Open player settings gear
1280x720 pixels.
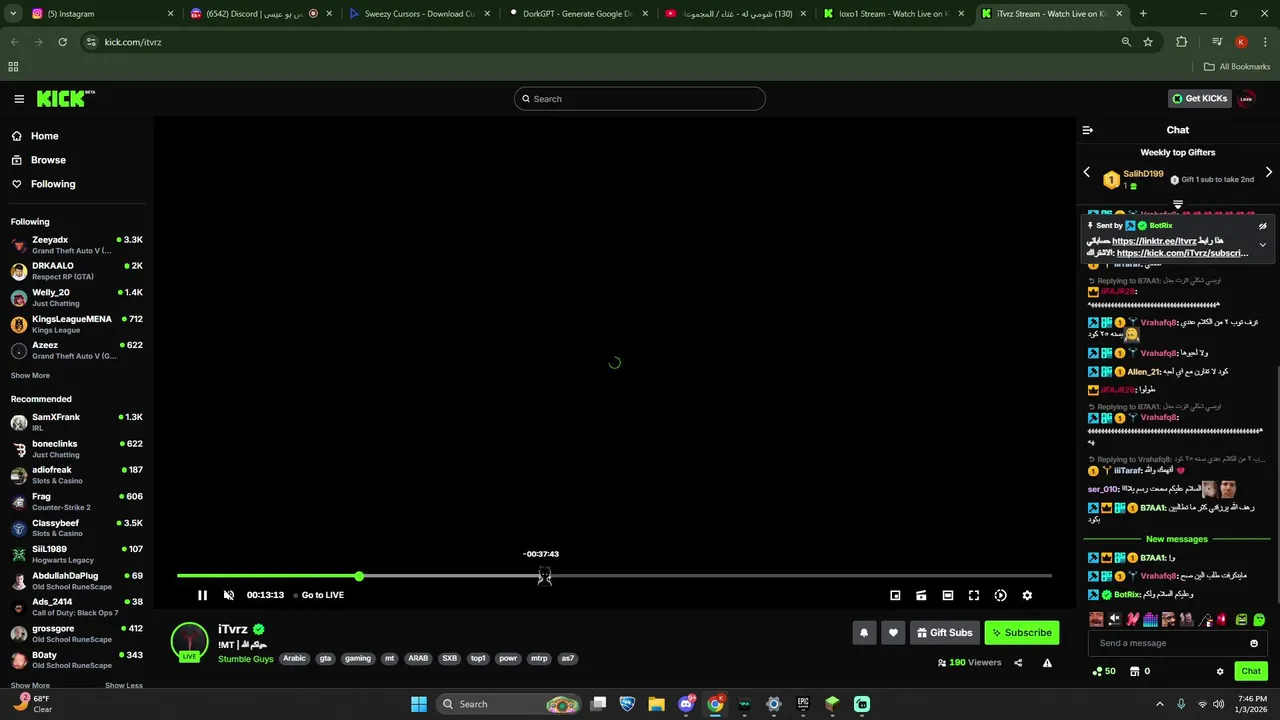pos(1027,595)
